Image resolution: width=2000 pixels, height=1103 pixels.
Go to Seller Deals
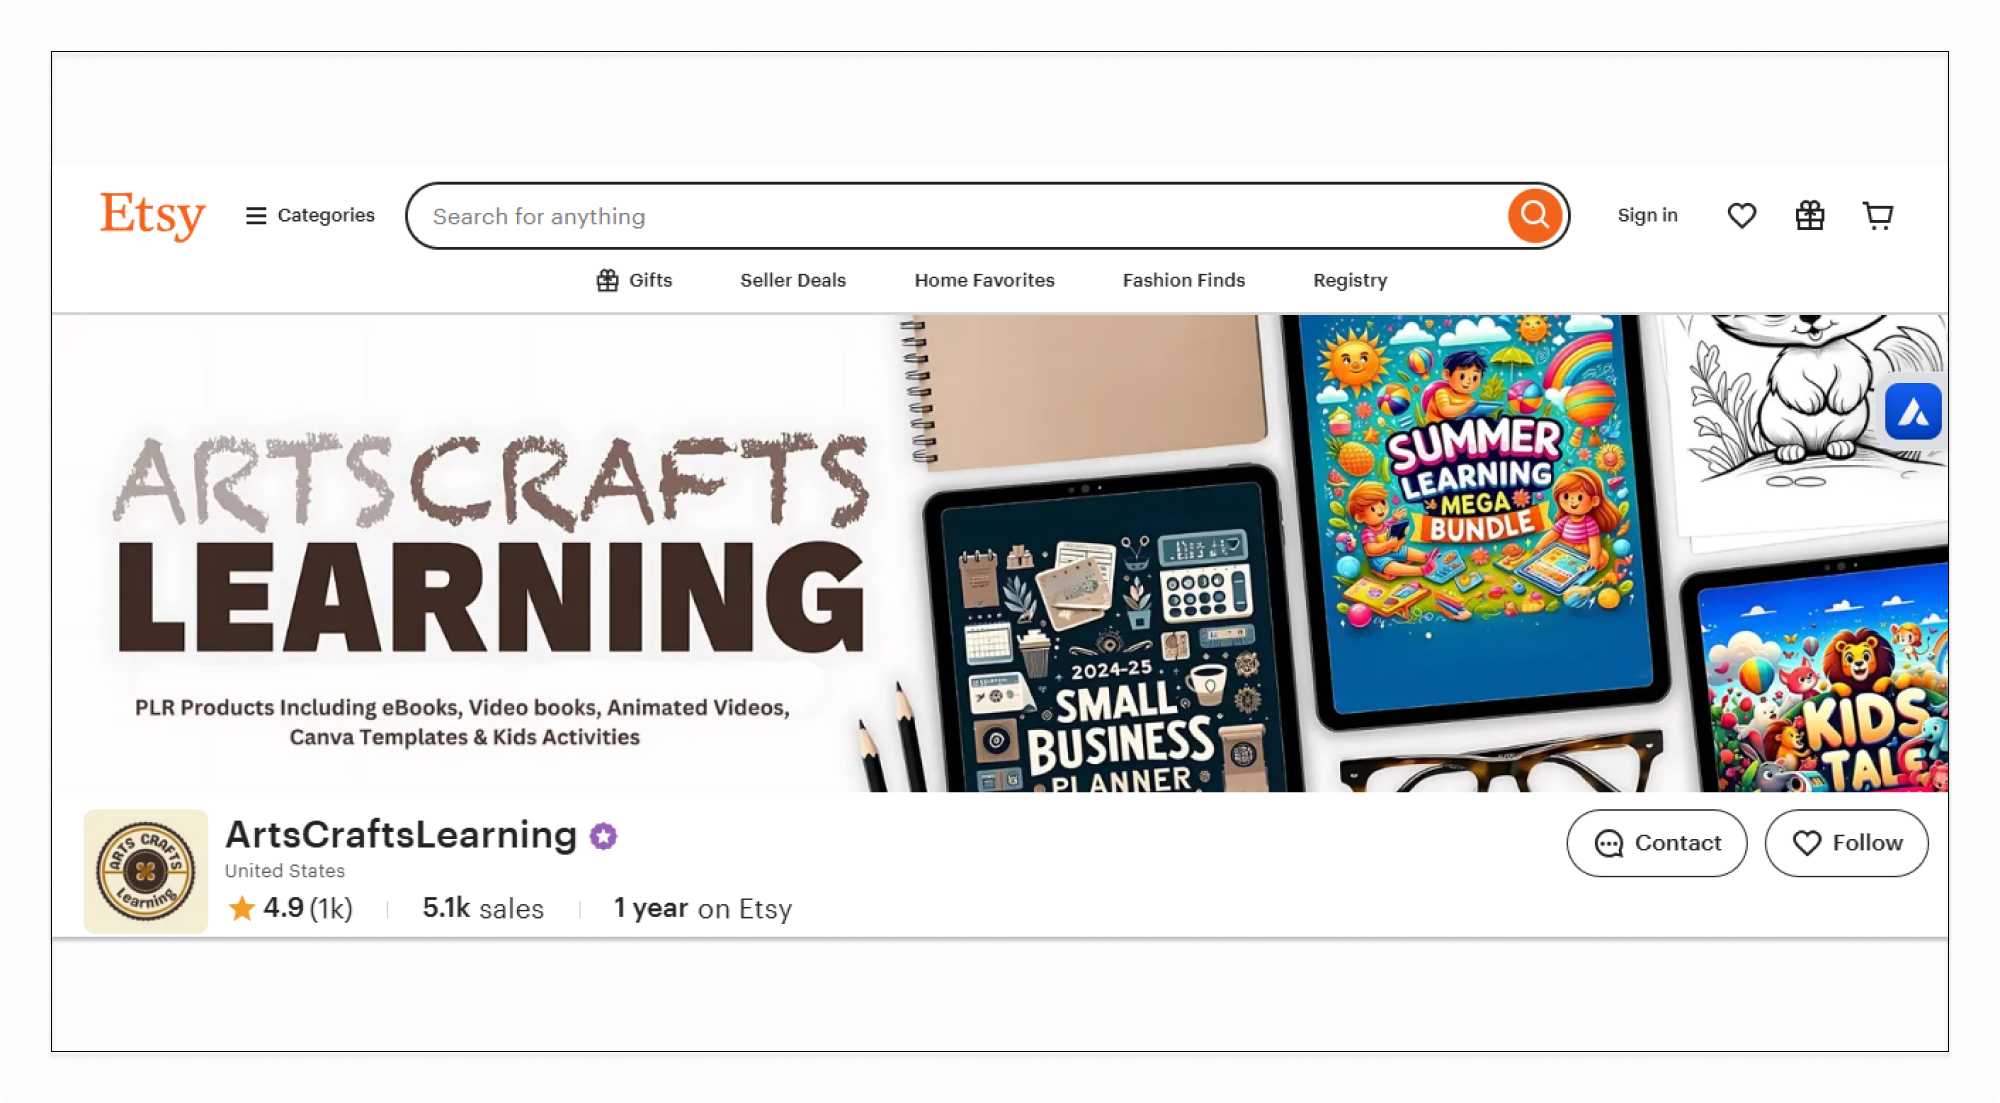[793, 280]
